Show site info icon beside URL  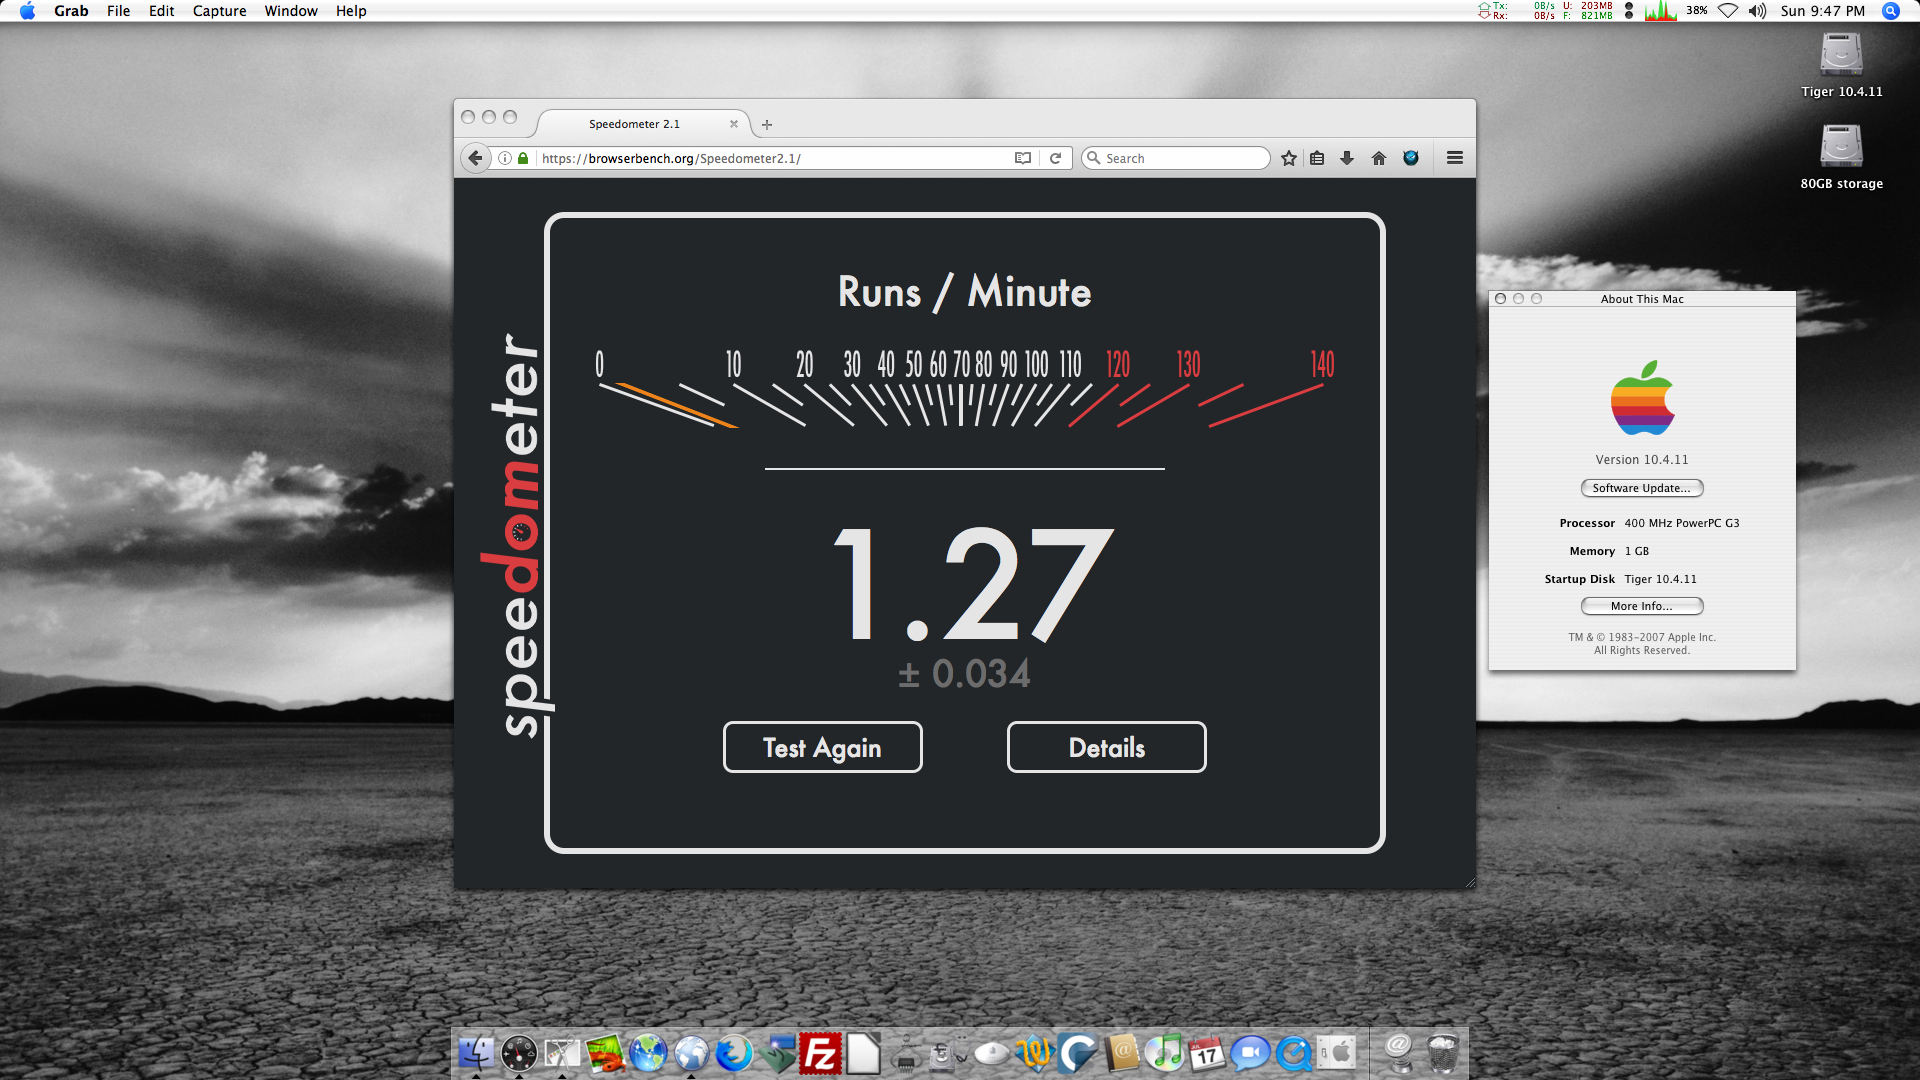505,158
